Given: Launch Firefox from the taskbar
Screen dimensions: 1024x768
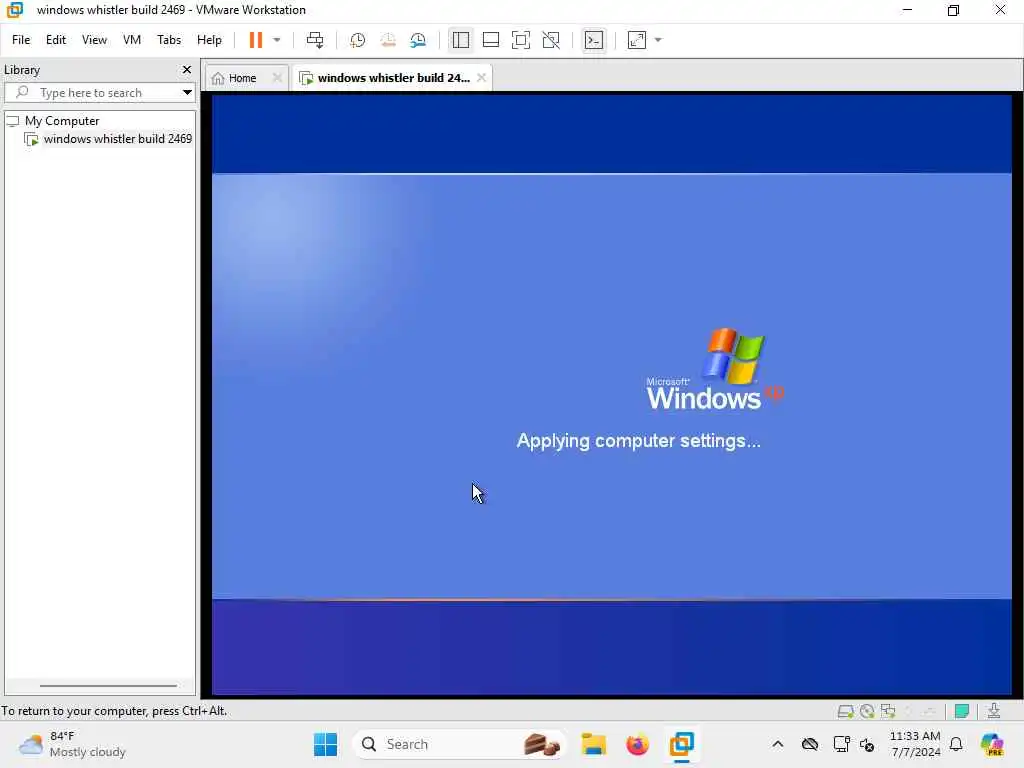Looking at the screenshot, I should 637,744.
